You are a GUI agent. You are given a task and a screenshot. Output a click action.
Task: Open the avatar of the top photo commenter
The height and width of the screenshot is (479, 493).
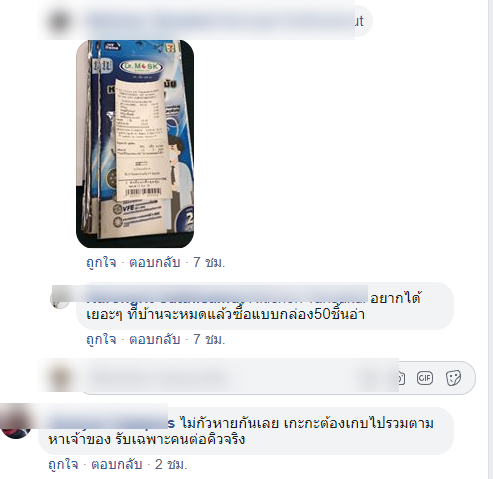pos(59,21)
